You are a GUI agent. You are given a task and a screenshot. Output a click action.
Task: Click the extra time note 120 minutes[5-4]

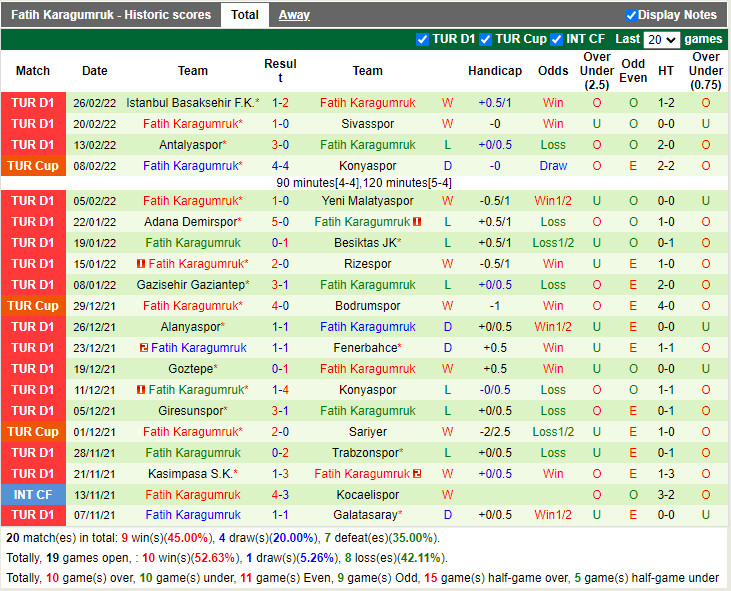tap(407, 183)
